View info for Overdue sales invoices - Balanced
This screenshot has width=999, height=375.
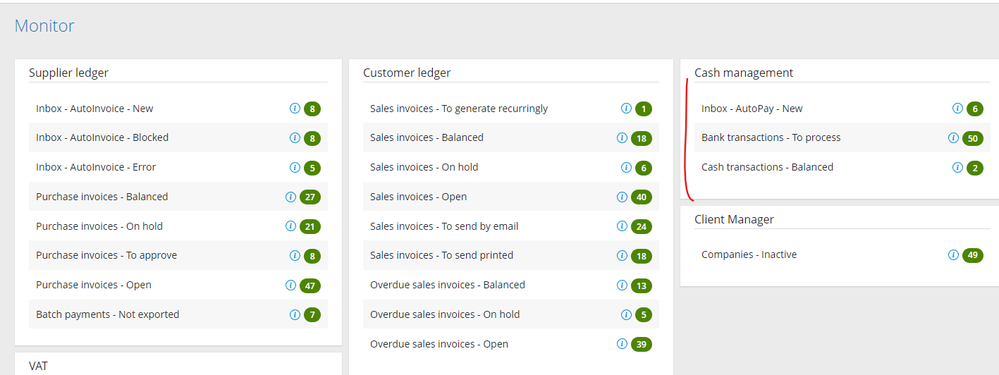pyautogui.click(x=622, y=285)
